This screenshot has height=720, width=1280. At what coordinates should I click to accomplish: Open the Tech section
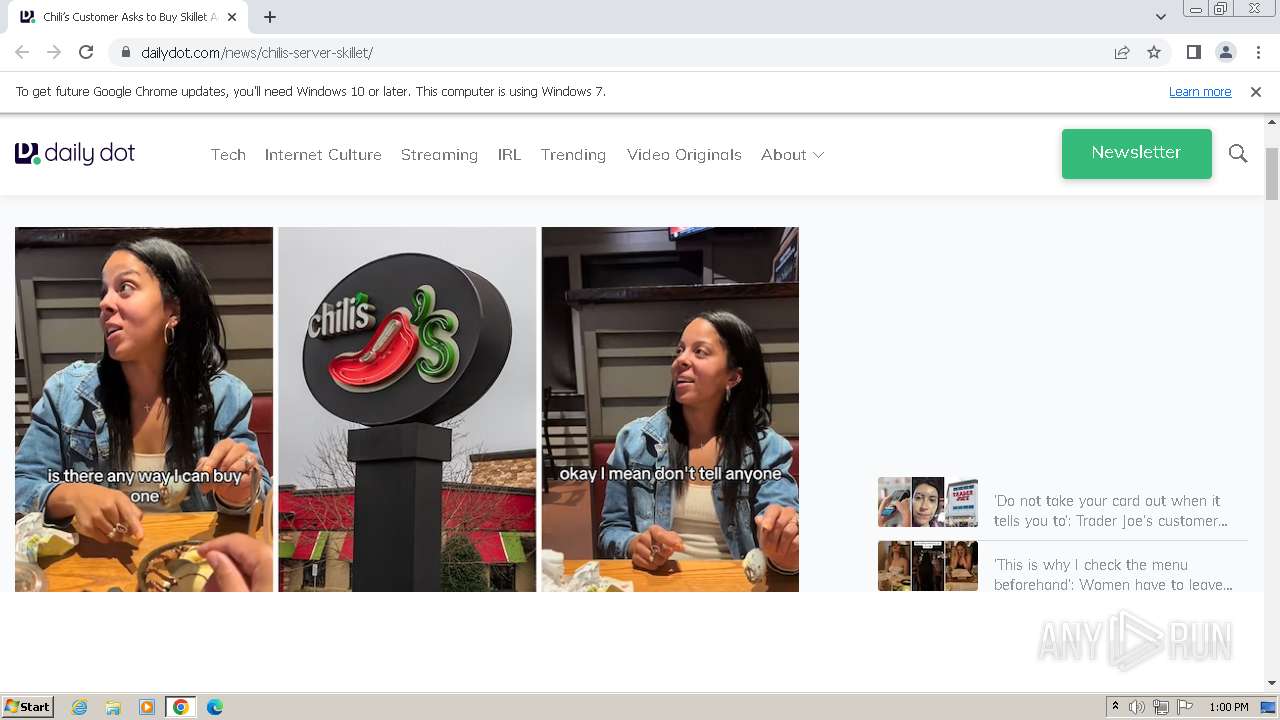click(228, 155)
